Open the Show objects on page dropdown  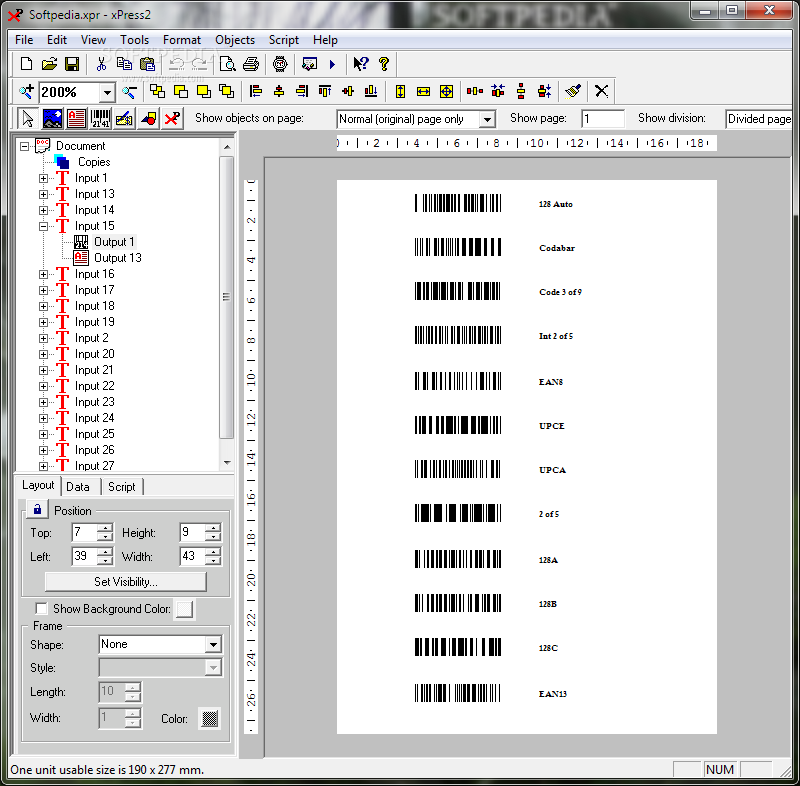pos(487,119)
